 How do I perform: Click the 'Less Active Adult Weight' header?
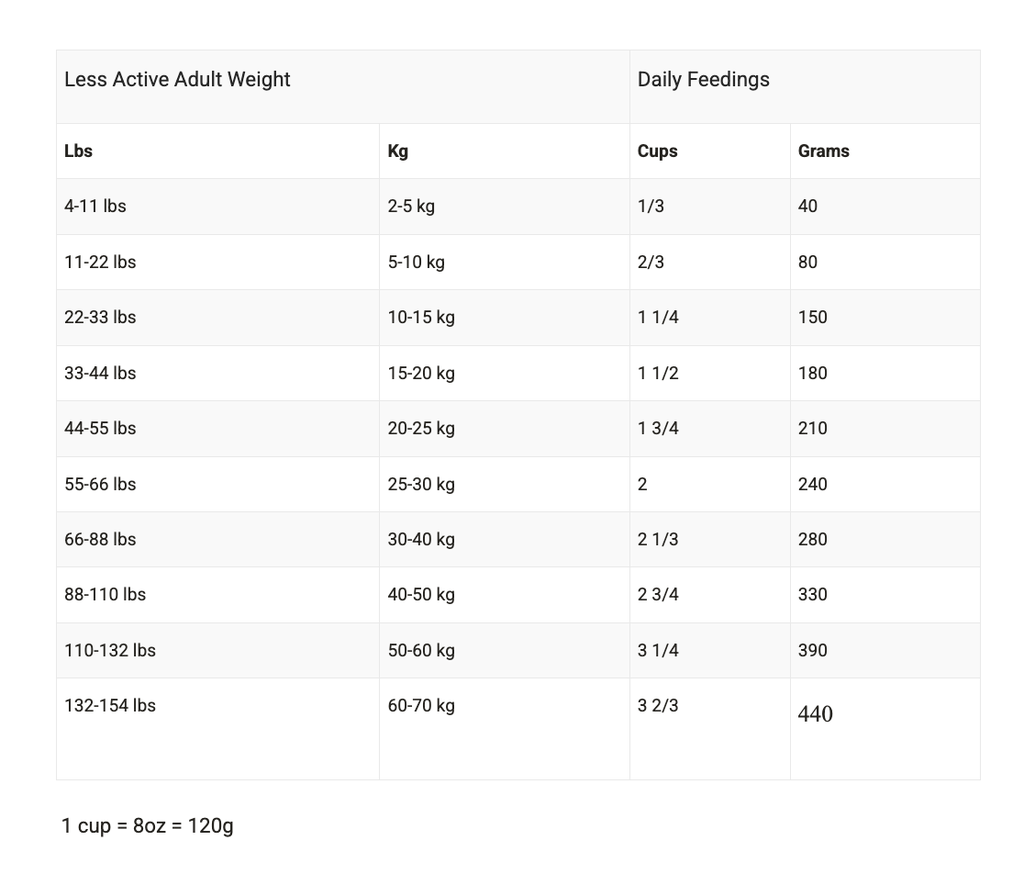(177, 80)
